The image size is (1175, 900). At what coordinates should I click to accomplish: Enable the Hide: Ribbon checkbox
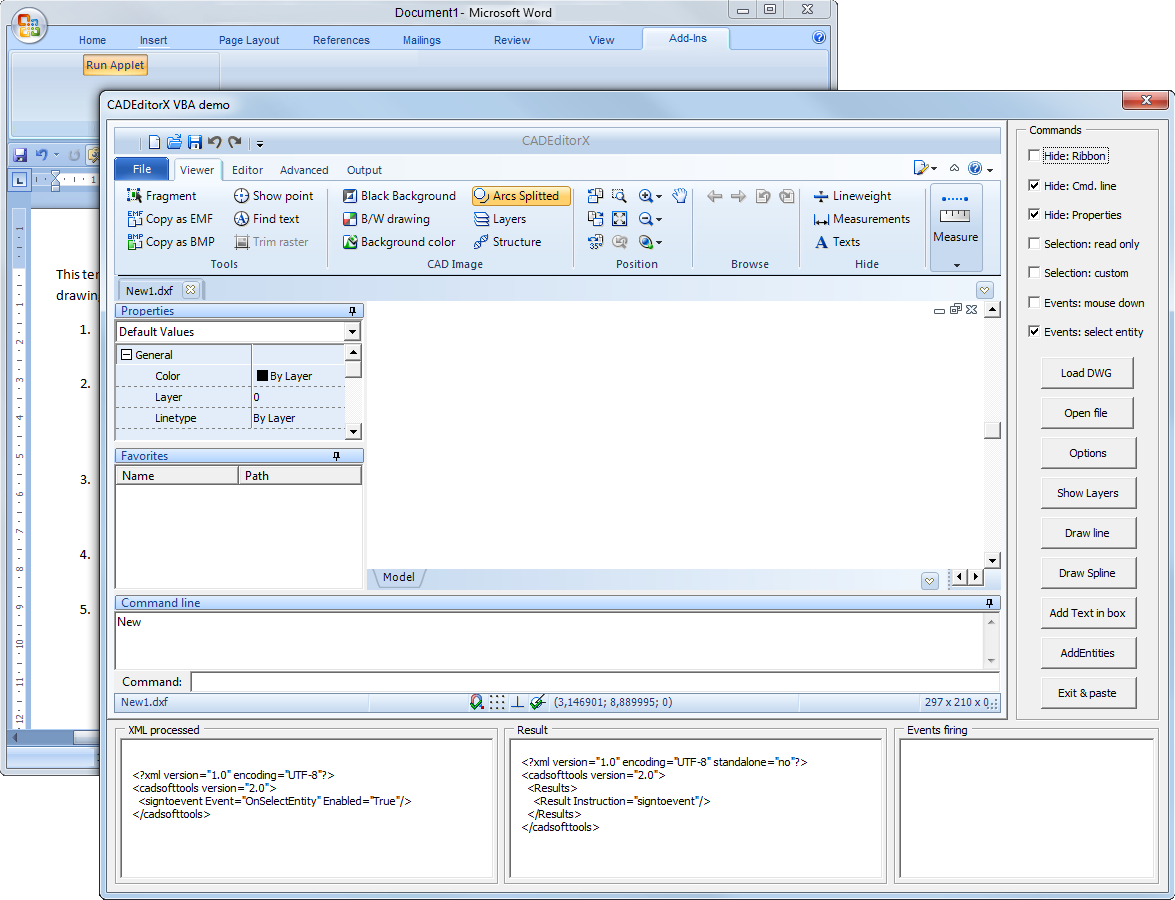tap(1034, 156)
